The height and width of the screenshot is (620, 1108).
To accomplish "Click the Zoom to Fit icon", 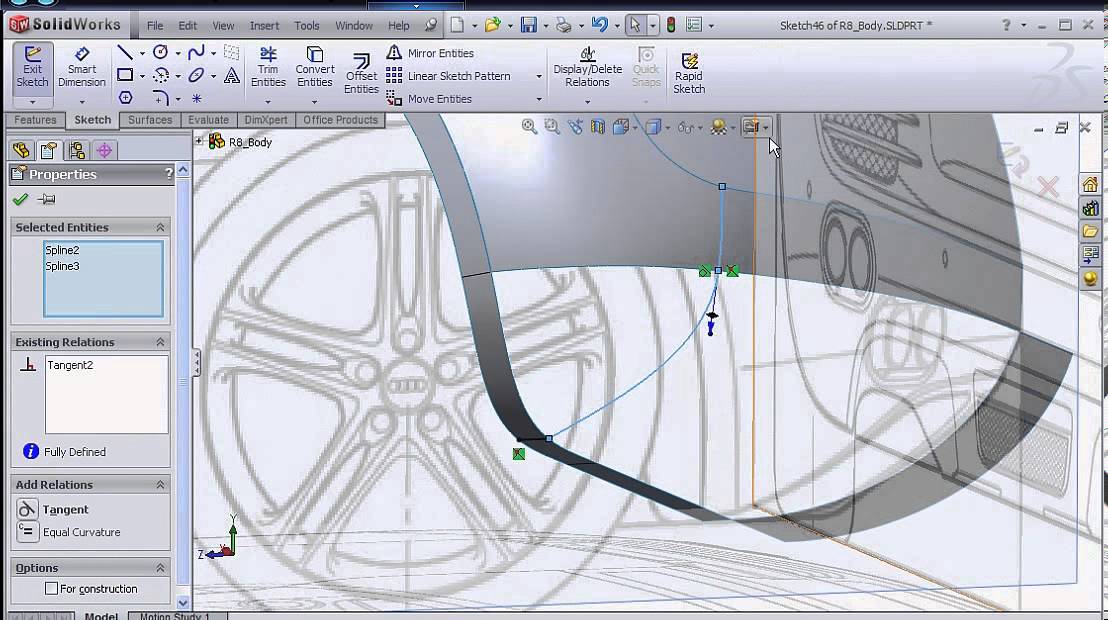I will [x=529, y=127].
